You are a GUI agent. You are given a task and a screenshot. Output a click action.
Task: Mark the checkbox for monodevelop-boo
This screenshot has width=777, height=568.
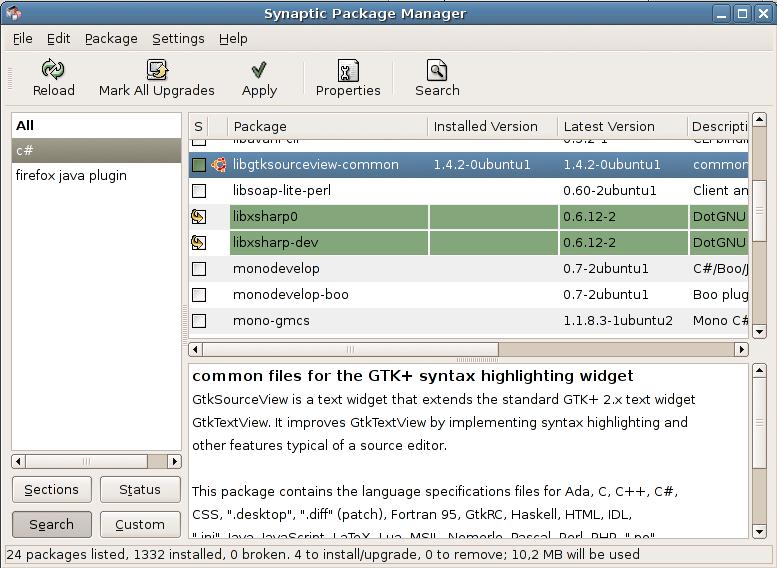pos(199,295)
